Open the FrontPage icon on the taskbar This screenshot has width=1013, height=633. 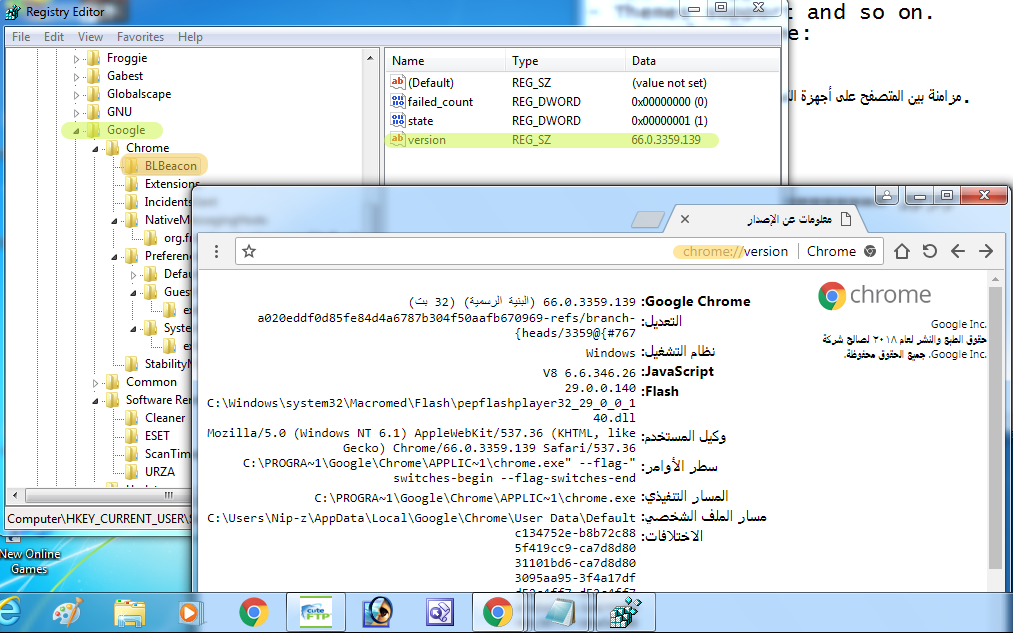439,612
